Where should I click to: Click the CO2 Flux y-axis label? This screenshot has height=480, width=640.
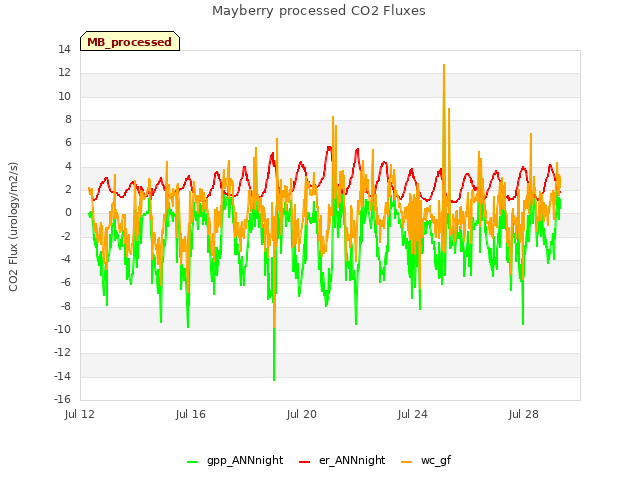[13, 227]
